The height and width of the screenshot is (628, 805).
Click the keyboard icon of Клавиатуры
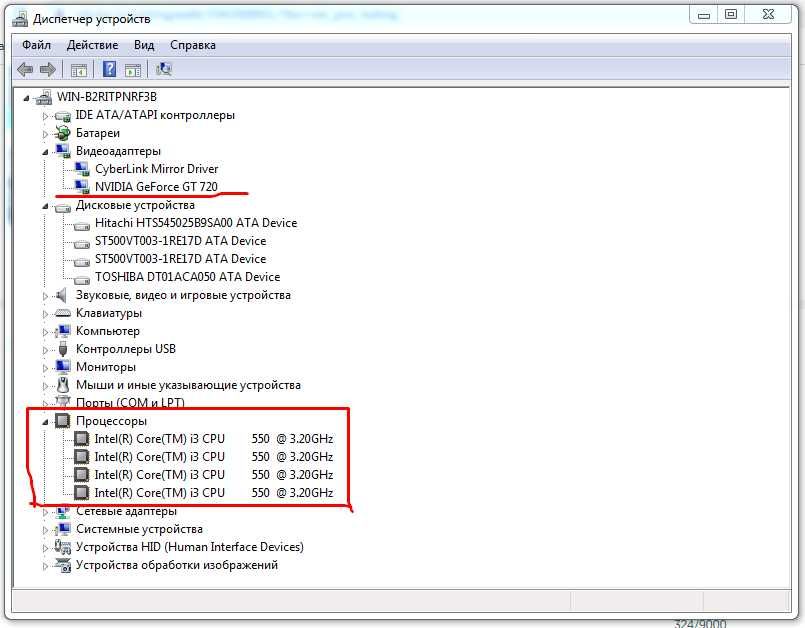[63, 313]
